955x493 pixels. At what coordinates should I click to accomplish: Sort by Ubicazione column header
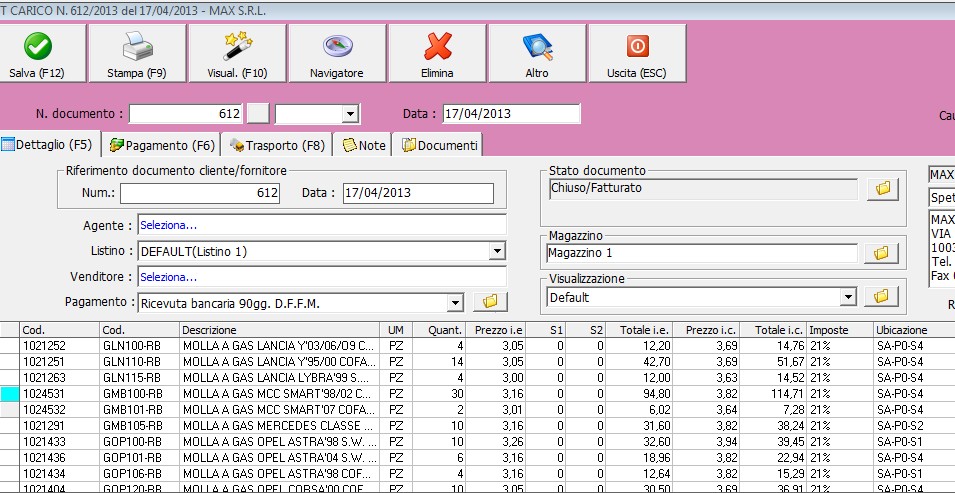pos(914,330)
